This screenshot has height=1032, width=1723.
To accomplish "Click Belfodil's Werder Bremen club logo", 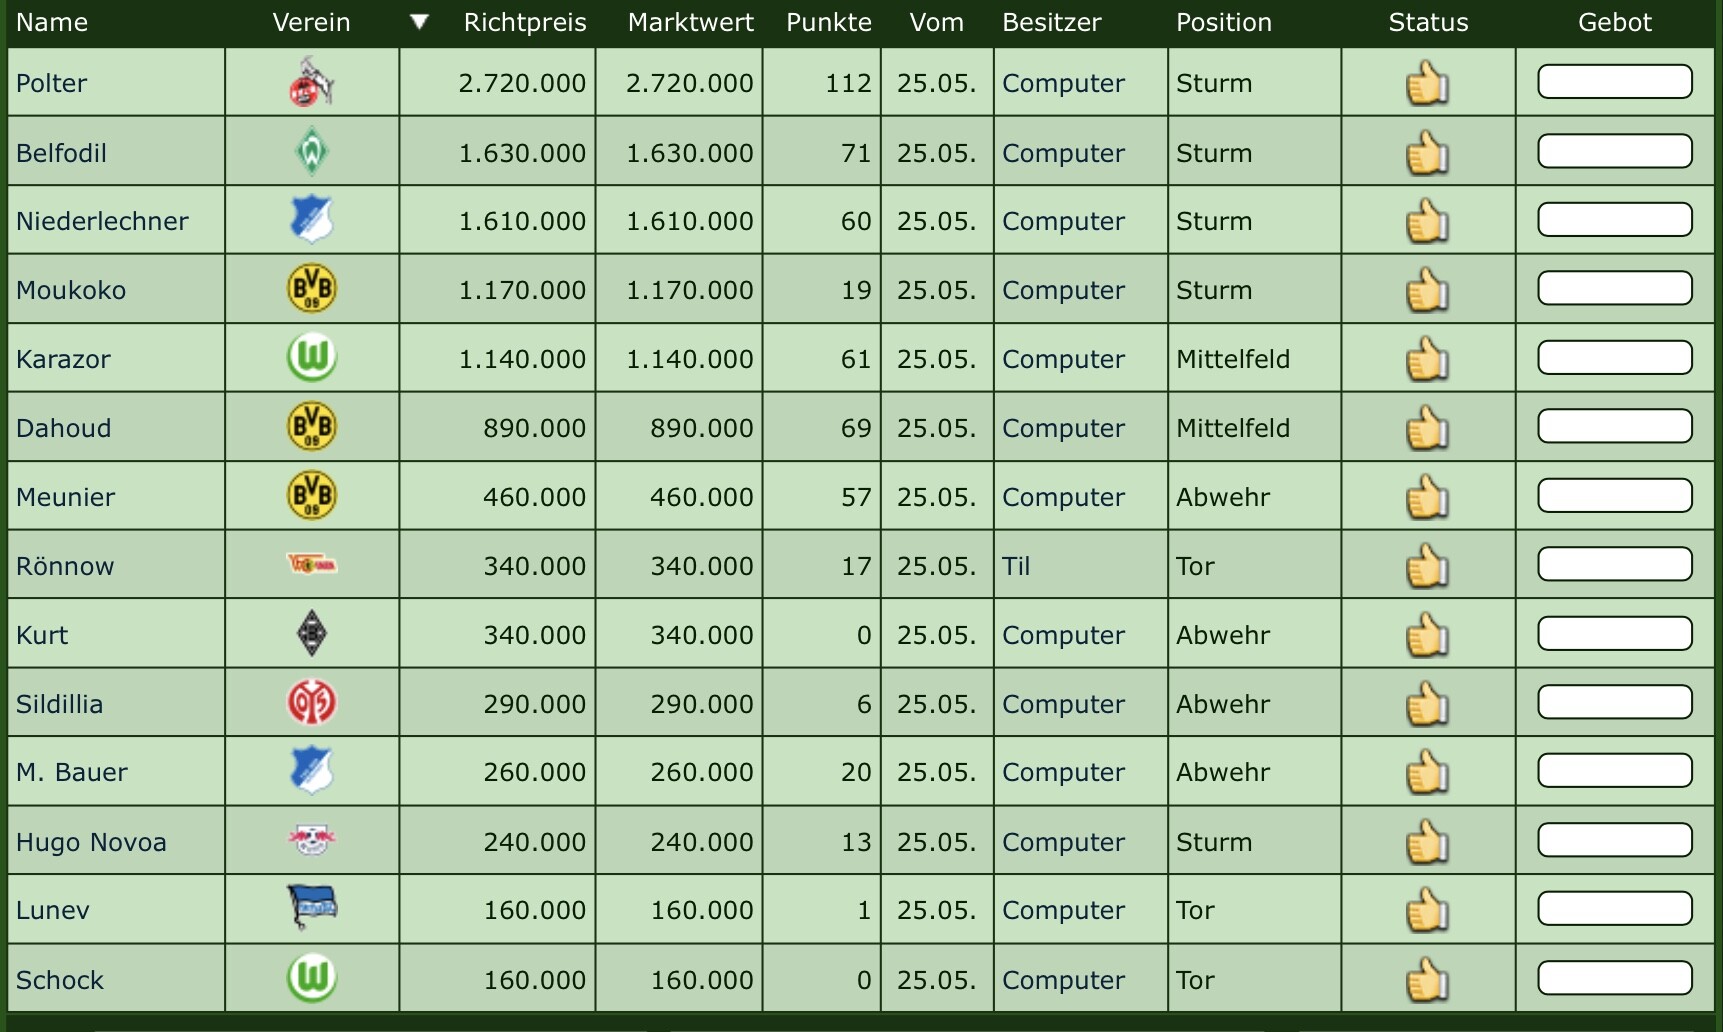I will pos(312,152).
